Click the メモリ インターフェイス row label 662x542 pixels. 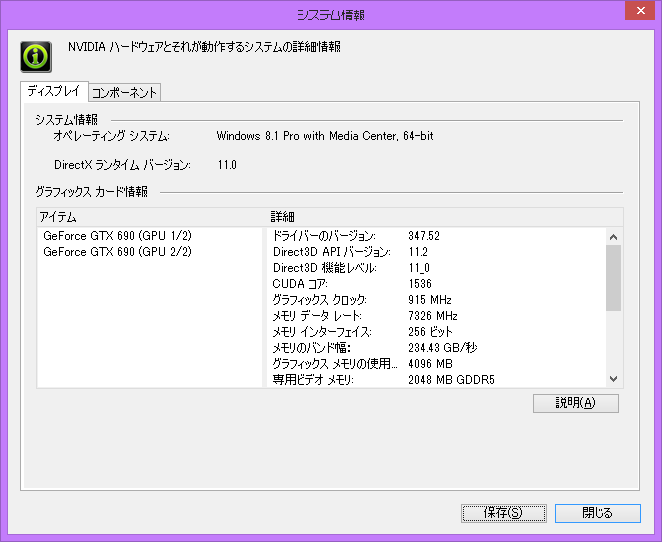322,332
